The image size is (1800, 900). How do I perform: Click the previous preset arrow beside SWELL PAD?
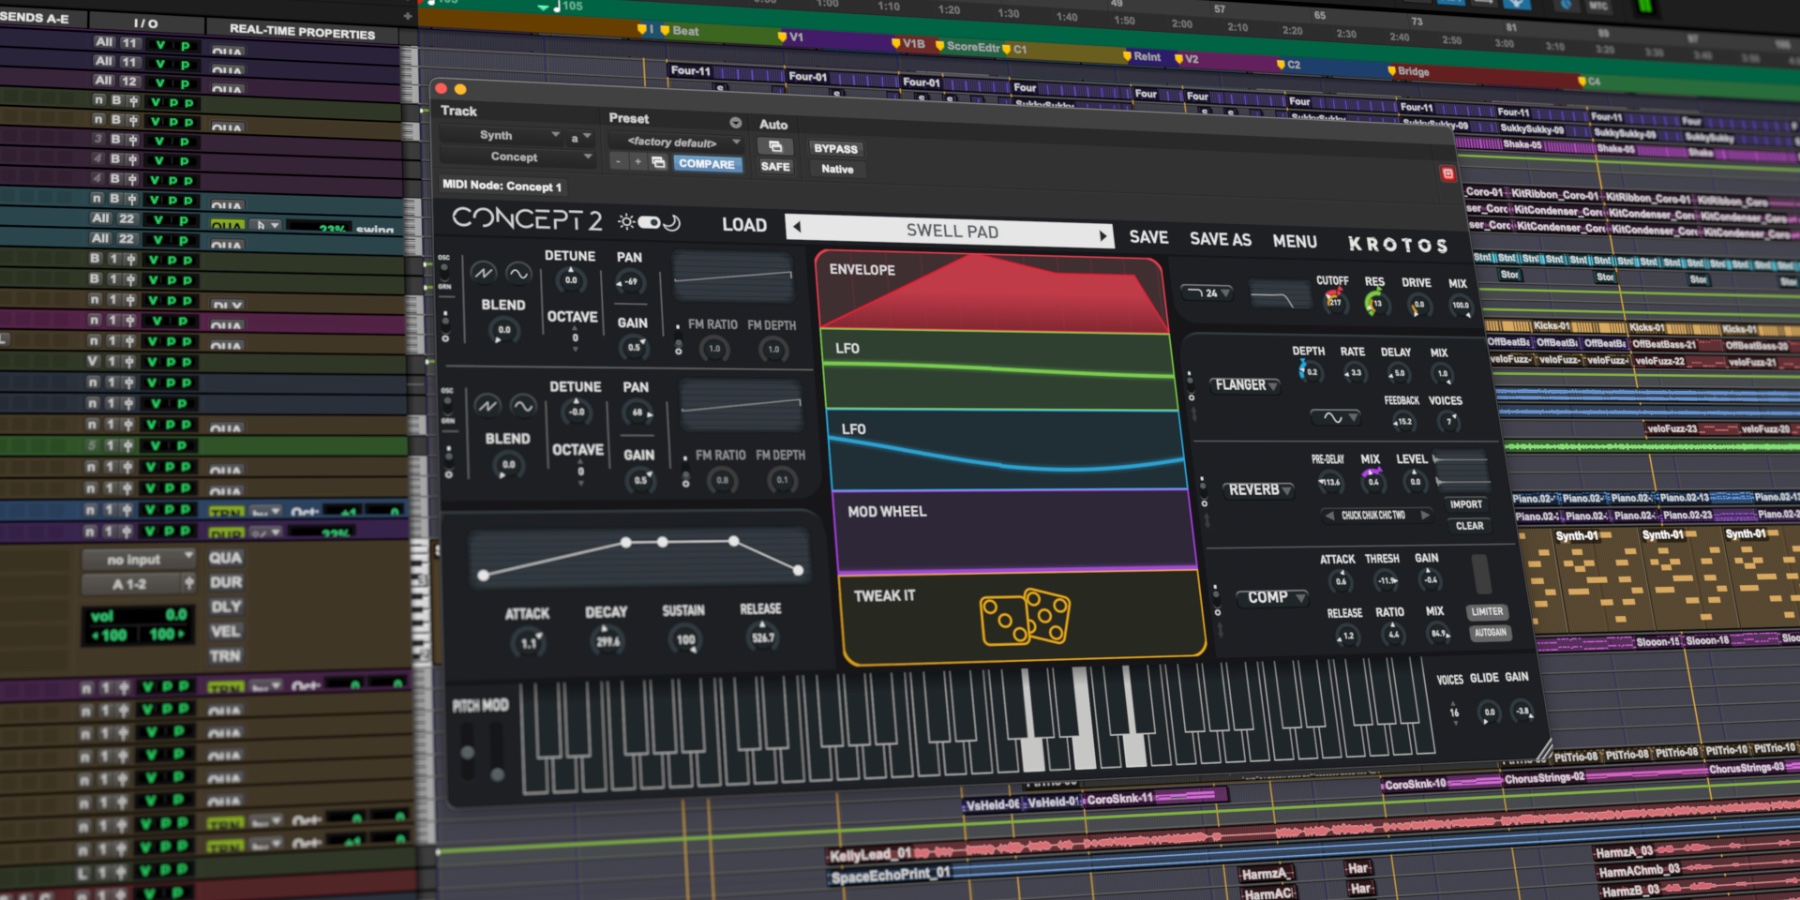point(797,227)
